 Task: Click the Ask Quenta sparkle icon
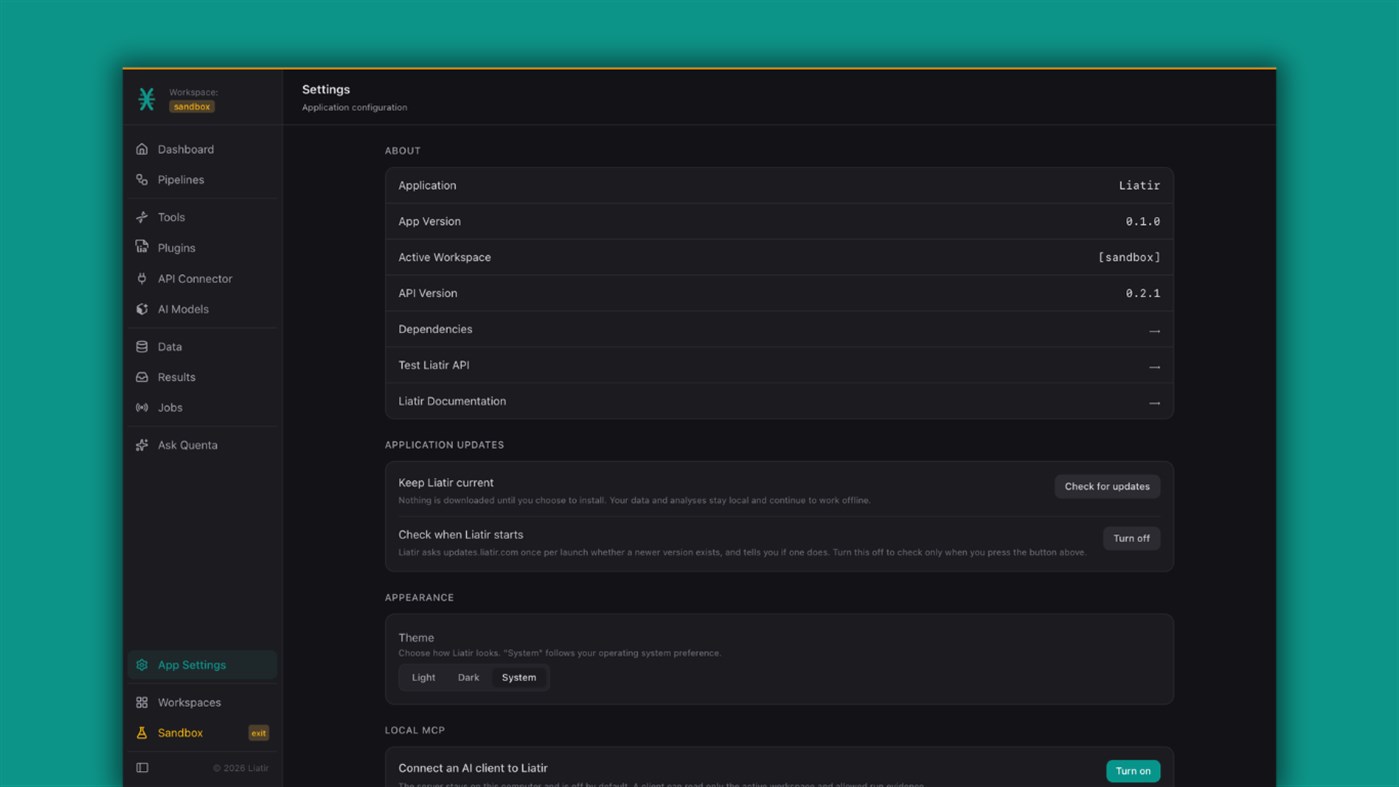[x=142, y=445]
